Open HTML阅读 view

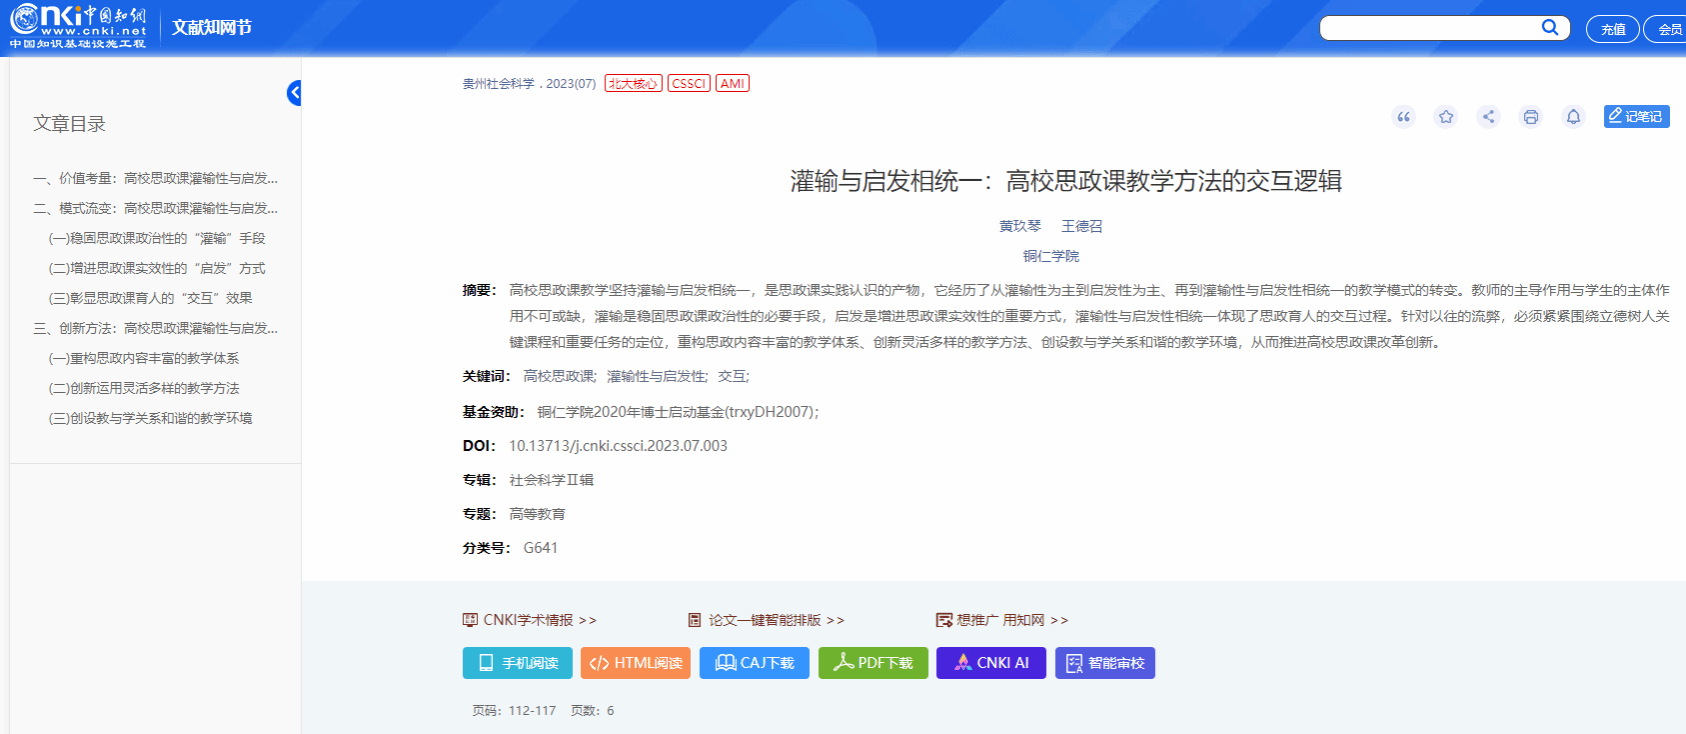(x=635, y=663)
